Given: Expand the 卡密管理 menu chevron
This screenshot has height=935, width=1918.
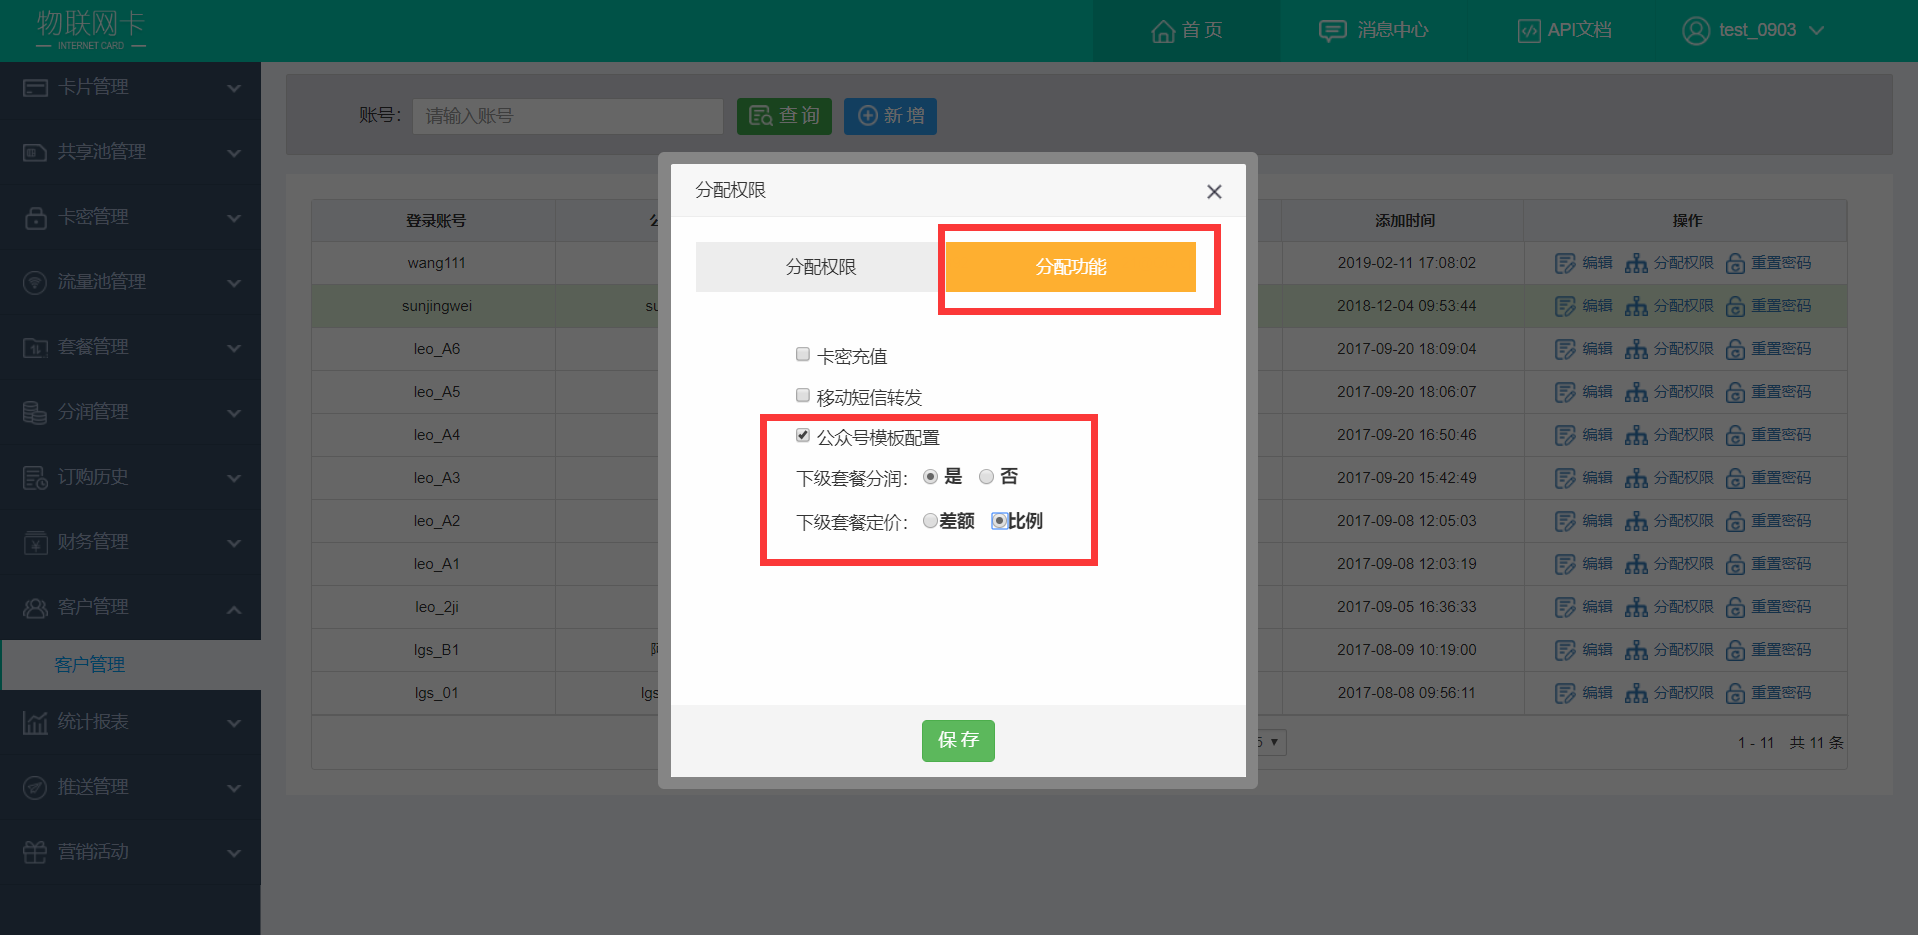Looking at the screenshot, I should (234, 218).
